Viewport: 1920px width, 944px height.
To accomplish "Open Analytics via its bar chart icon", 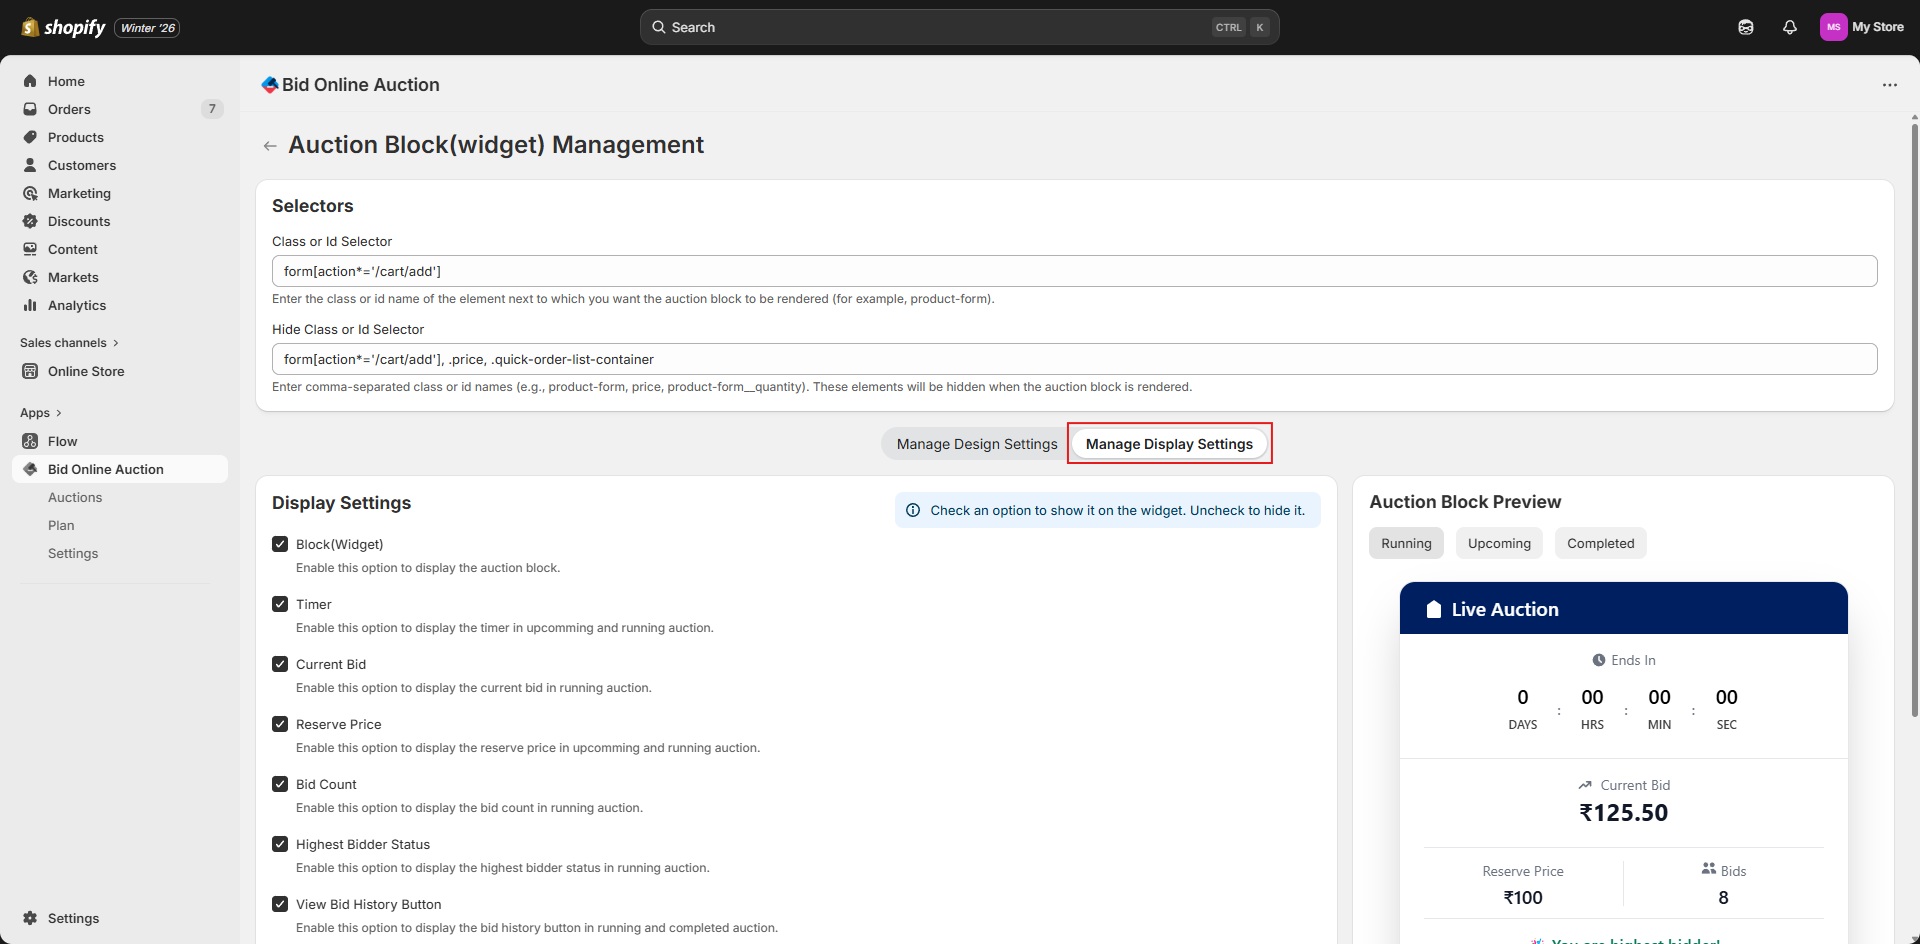I will [x=30, y=305].
